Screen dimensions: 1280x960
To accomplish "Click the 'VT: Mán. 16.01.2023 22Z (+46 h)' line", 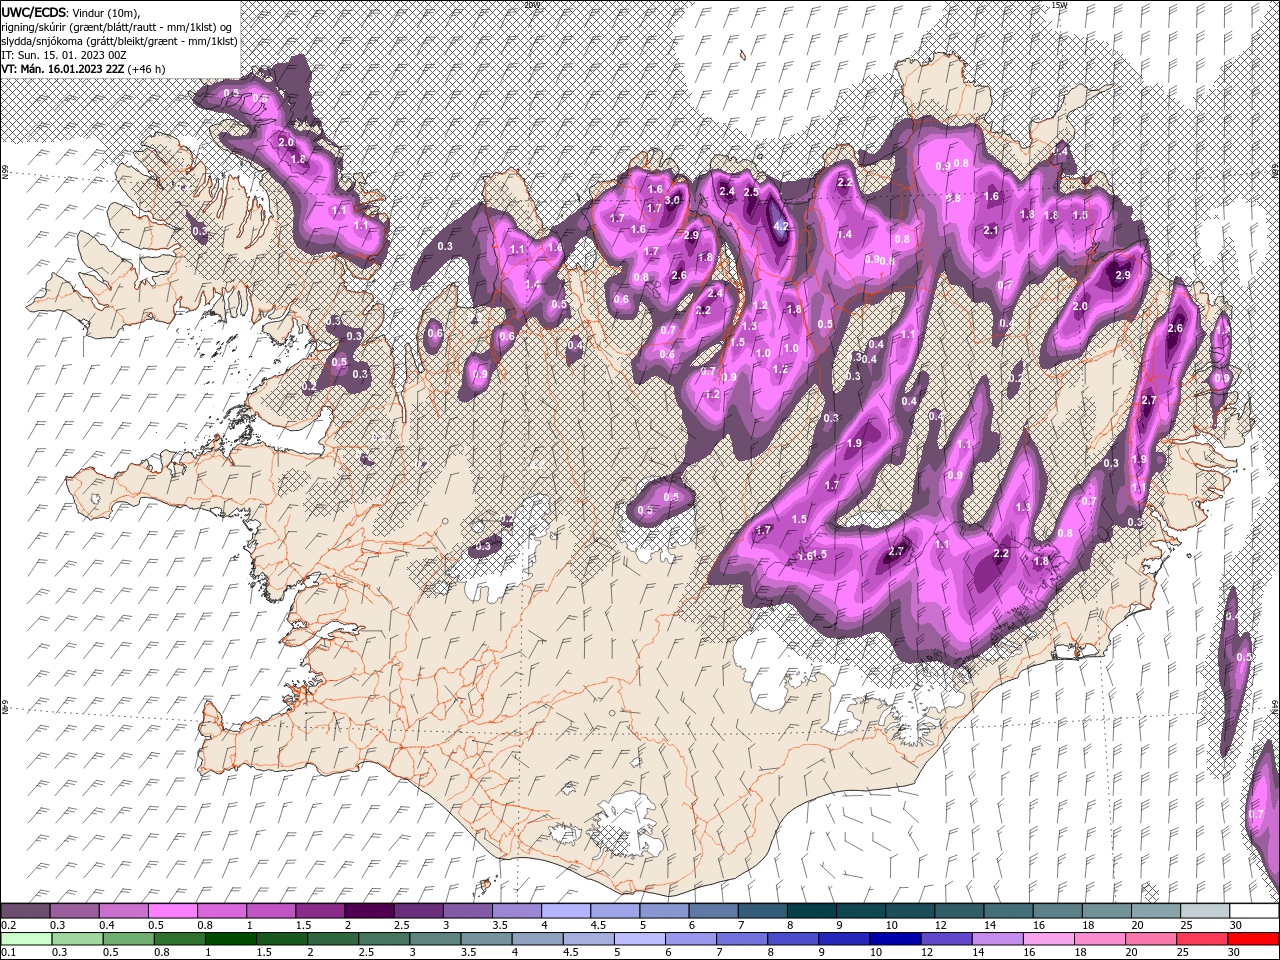I will [84, 69].
